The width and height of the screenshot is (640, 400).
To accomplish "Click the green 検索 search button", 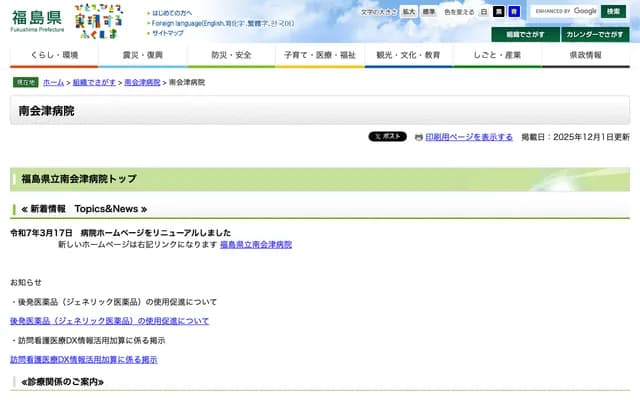I will pyautogui.click(x=613, y=11).
